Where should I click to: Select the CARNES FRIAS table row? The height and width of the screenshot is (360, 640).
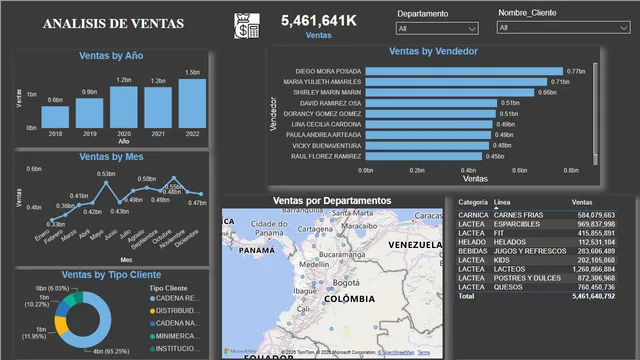(x=536, y=215)
